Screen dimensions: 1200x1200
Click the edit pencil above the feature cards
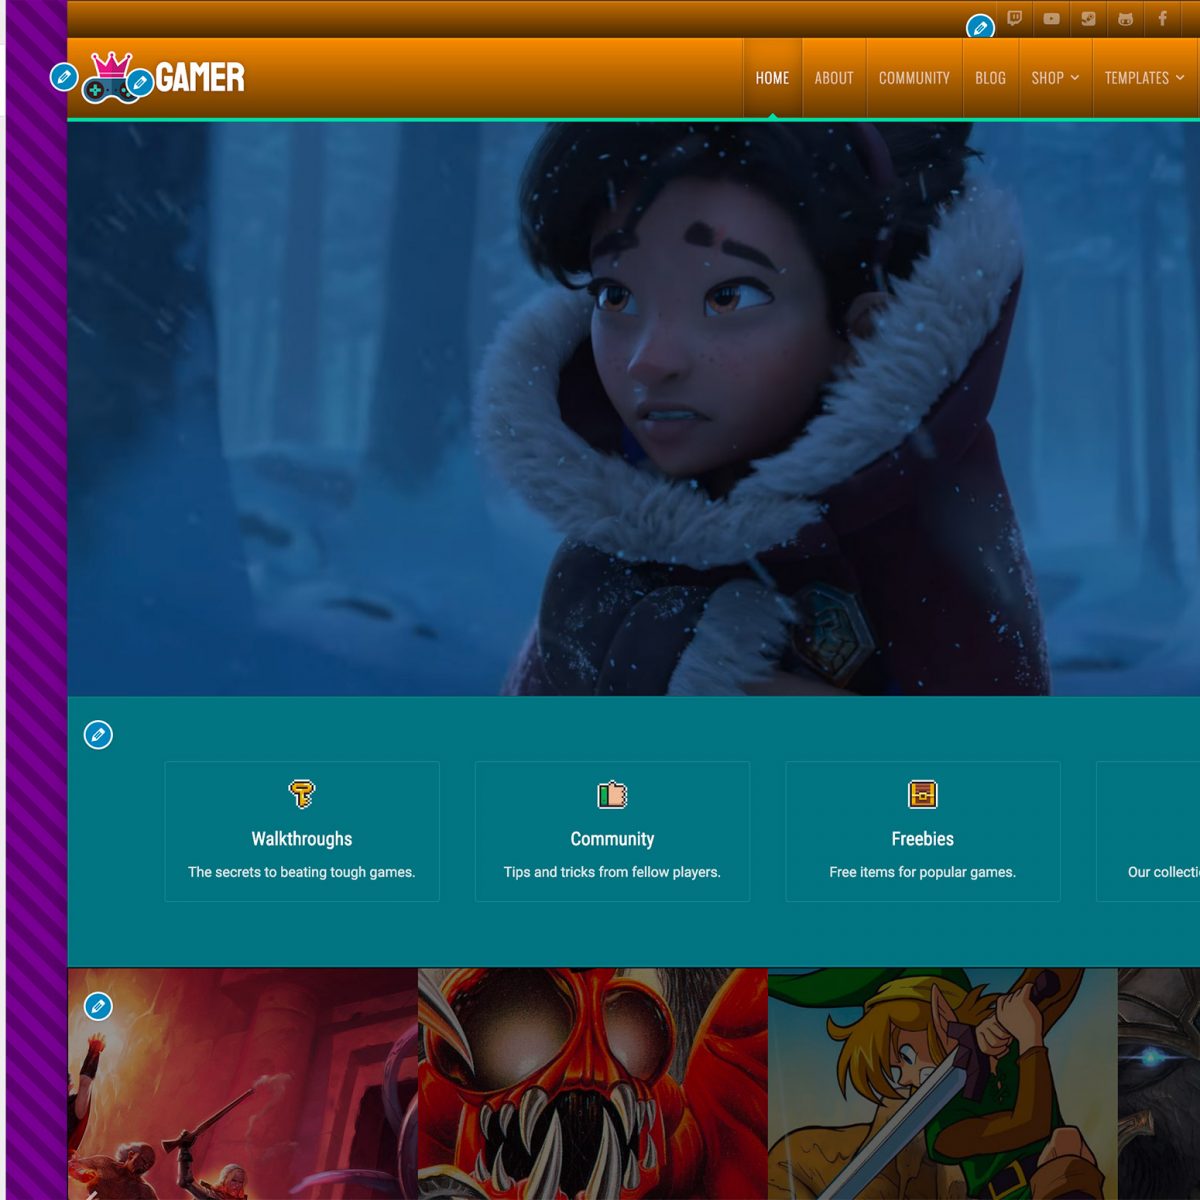coord(98,735)
